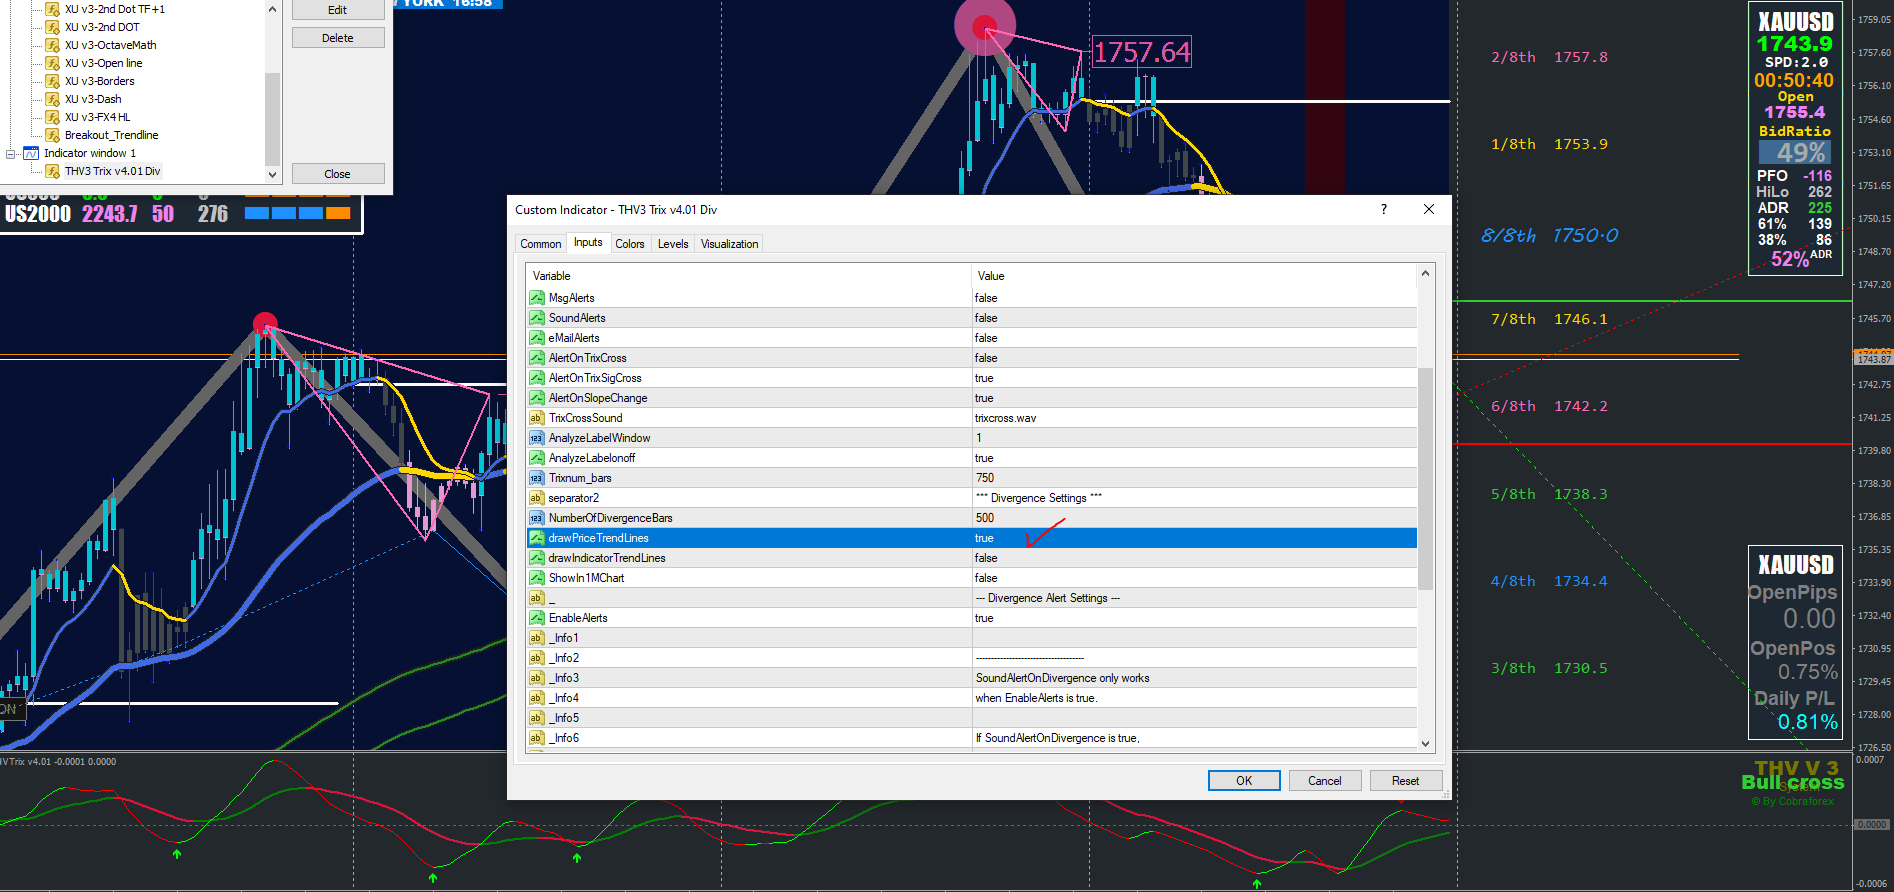Select the NumberOfDivergenceBars value field
The image size is (1894, 892).
[1194, 518]
